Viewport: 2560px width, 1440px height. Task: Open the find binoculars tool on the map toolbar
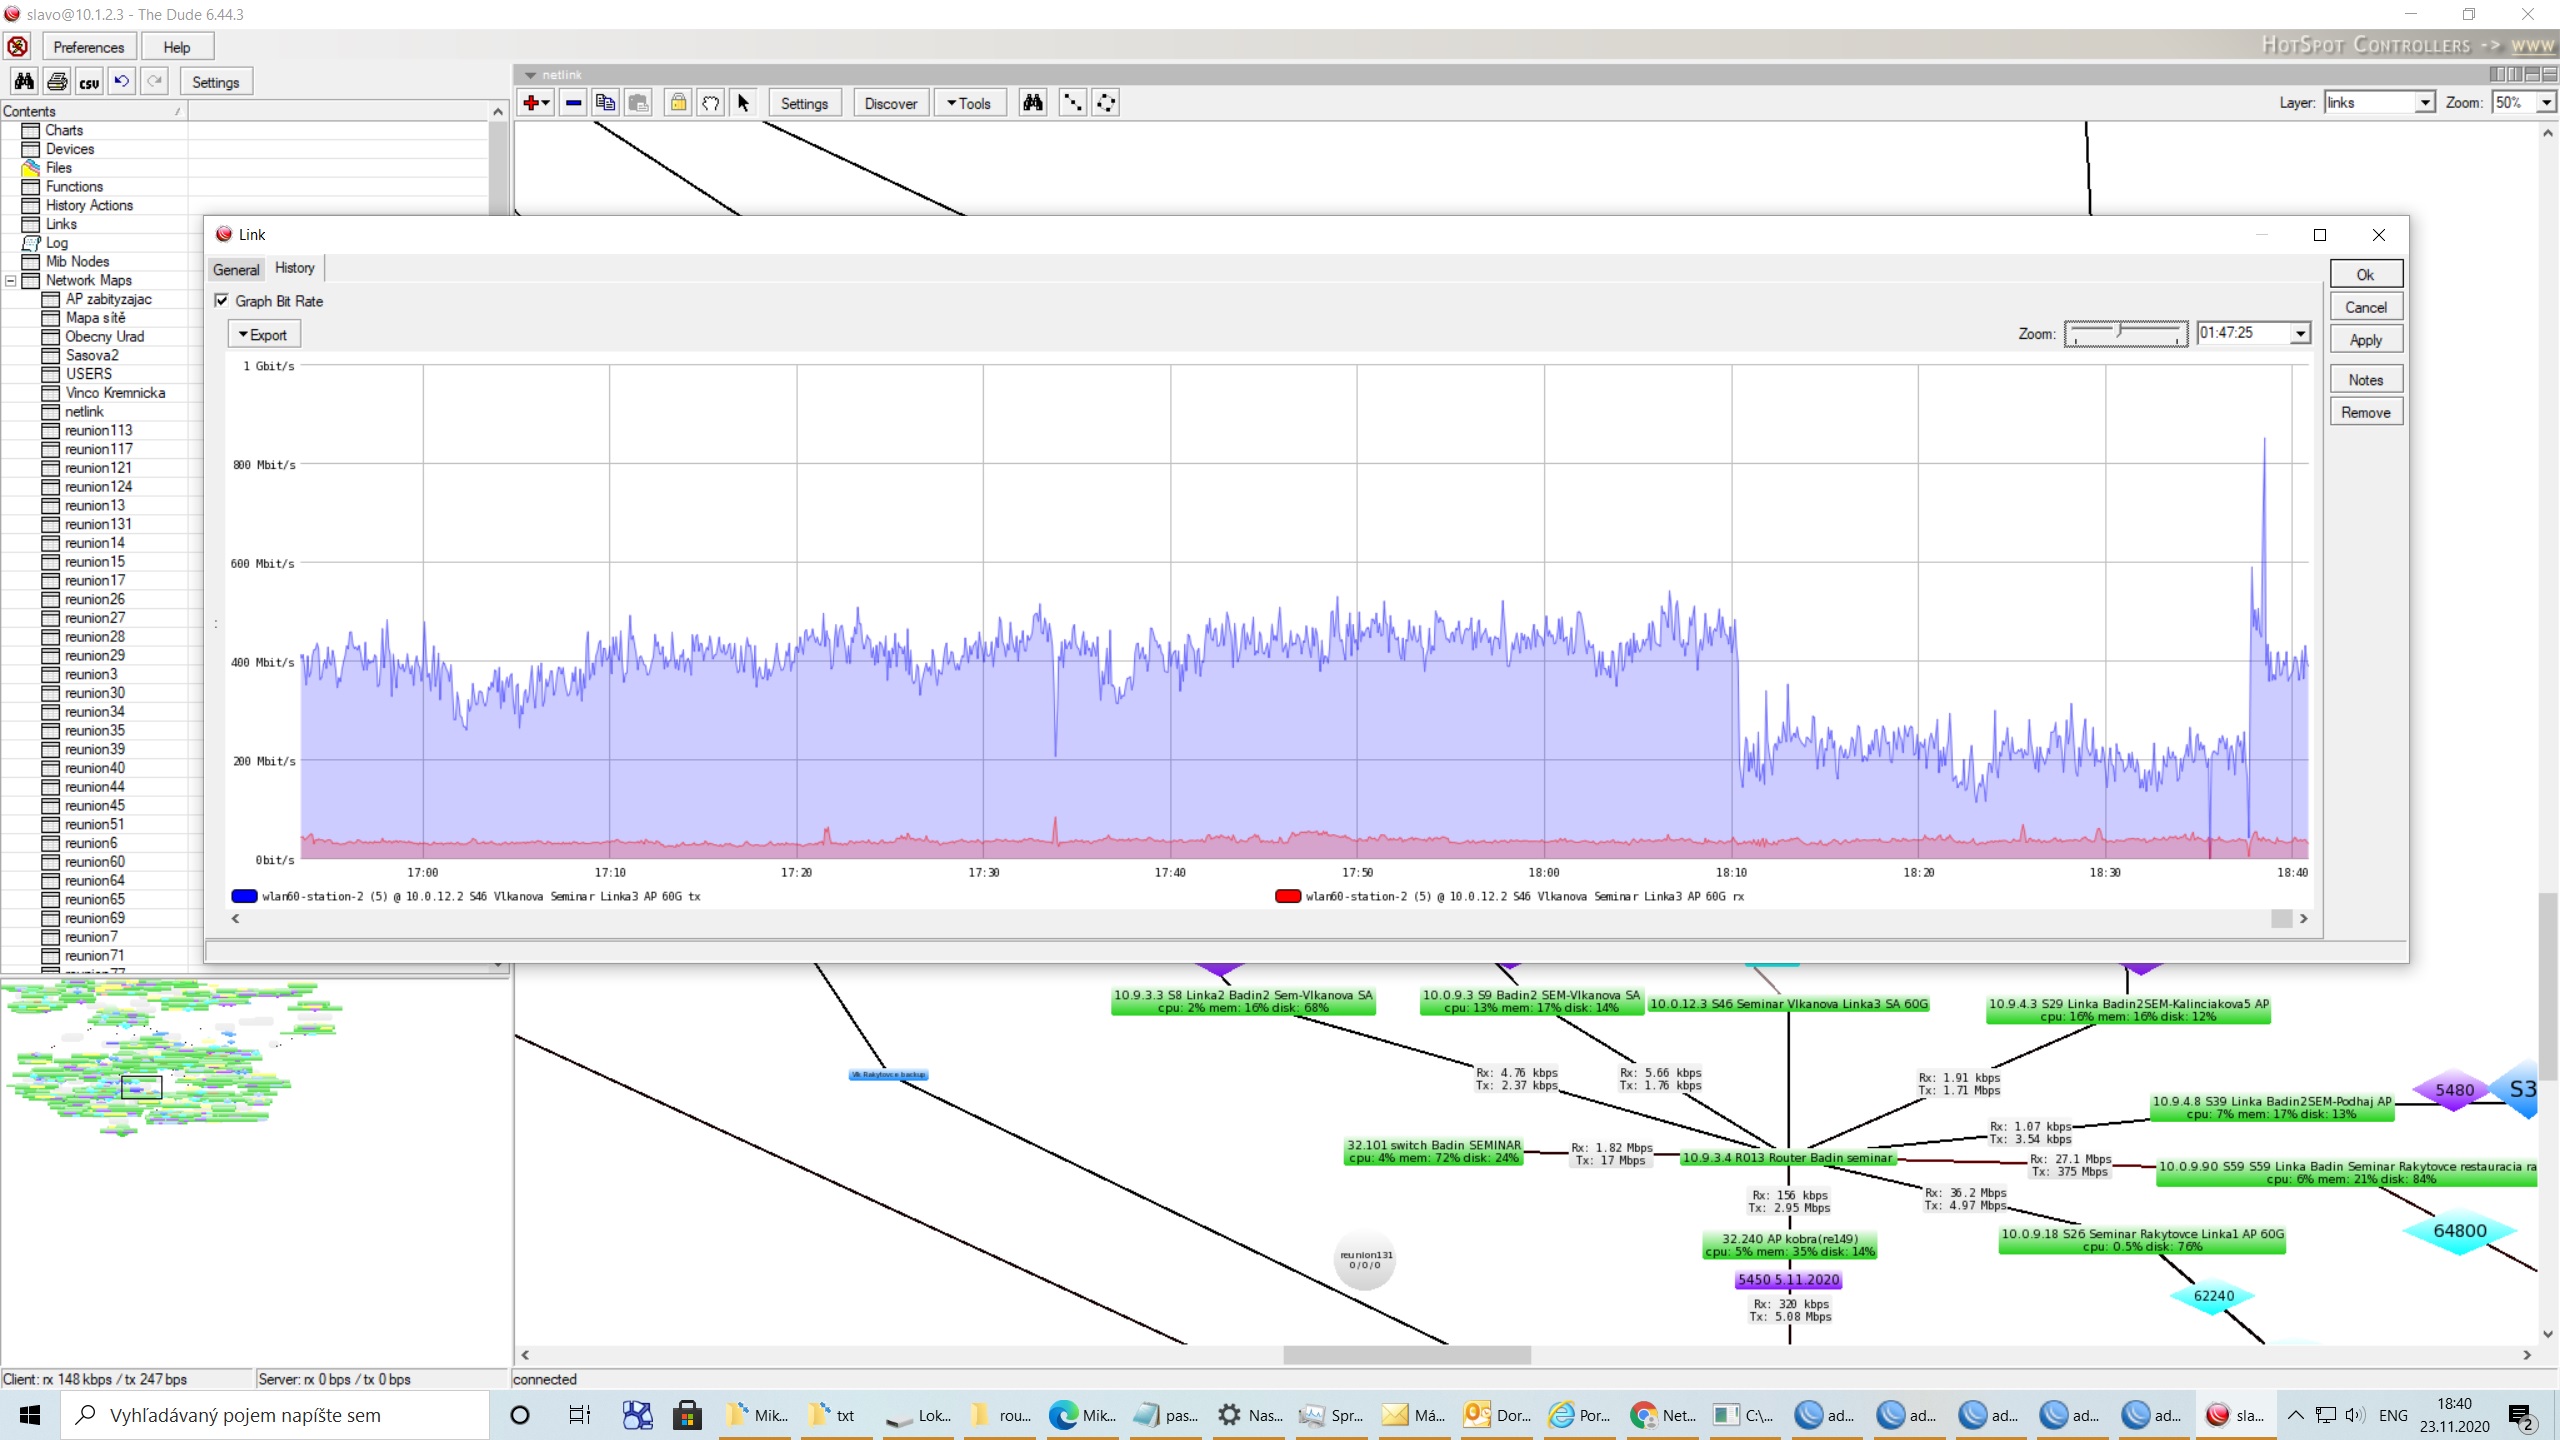tap(1032, 103)
